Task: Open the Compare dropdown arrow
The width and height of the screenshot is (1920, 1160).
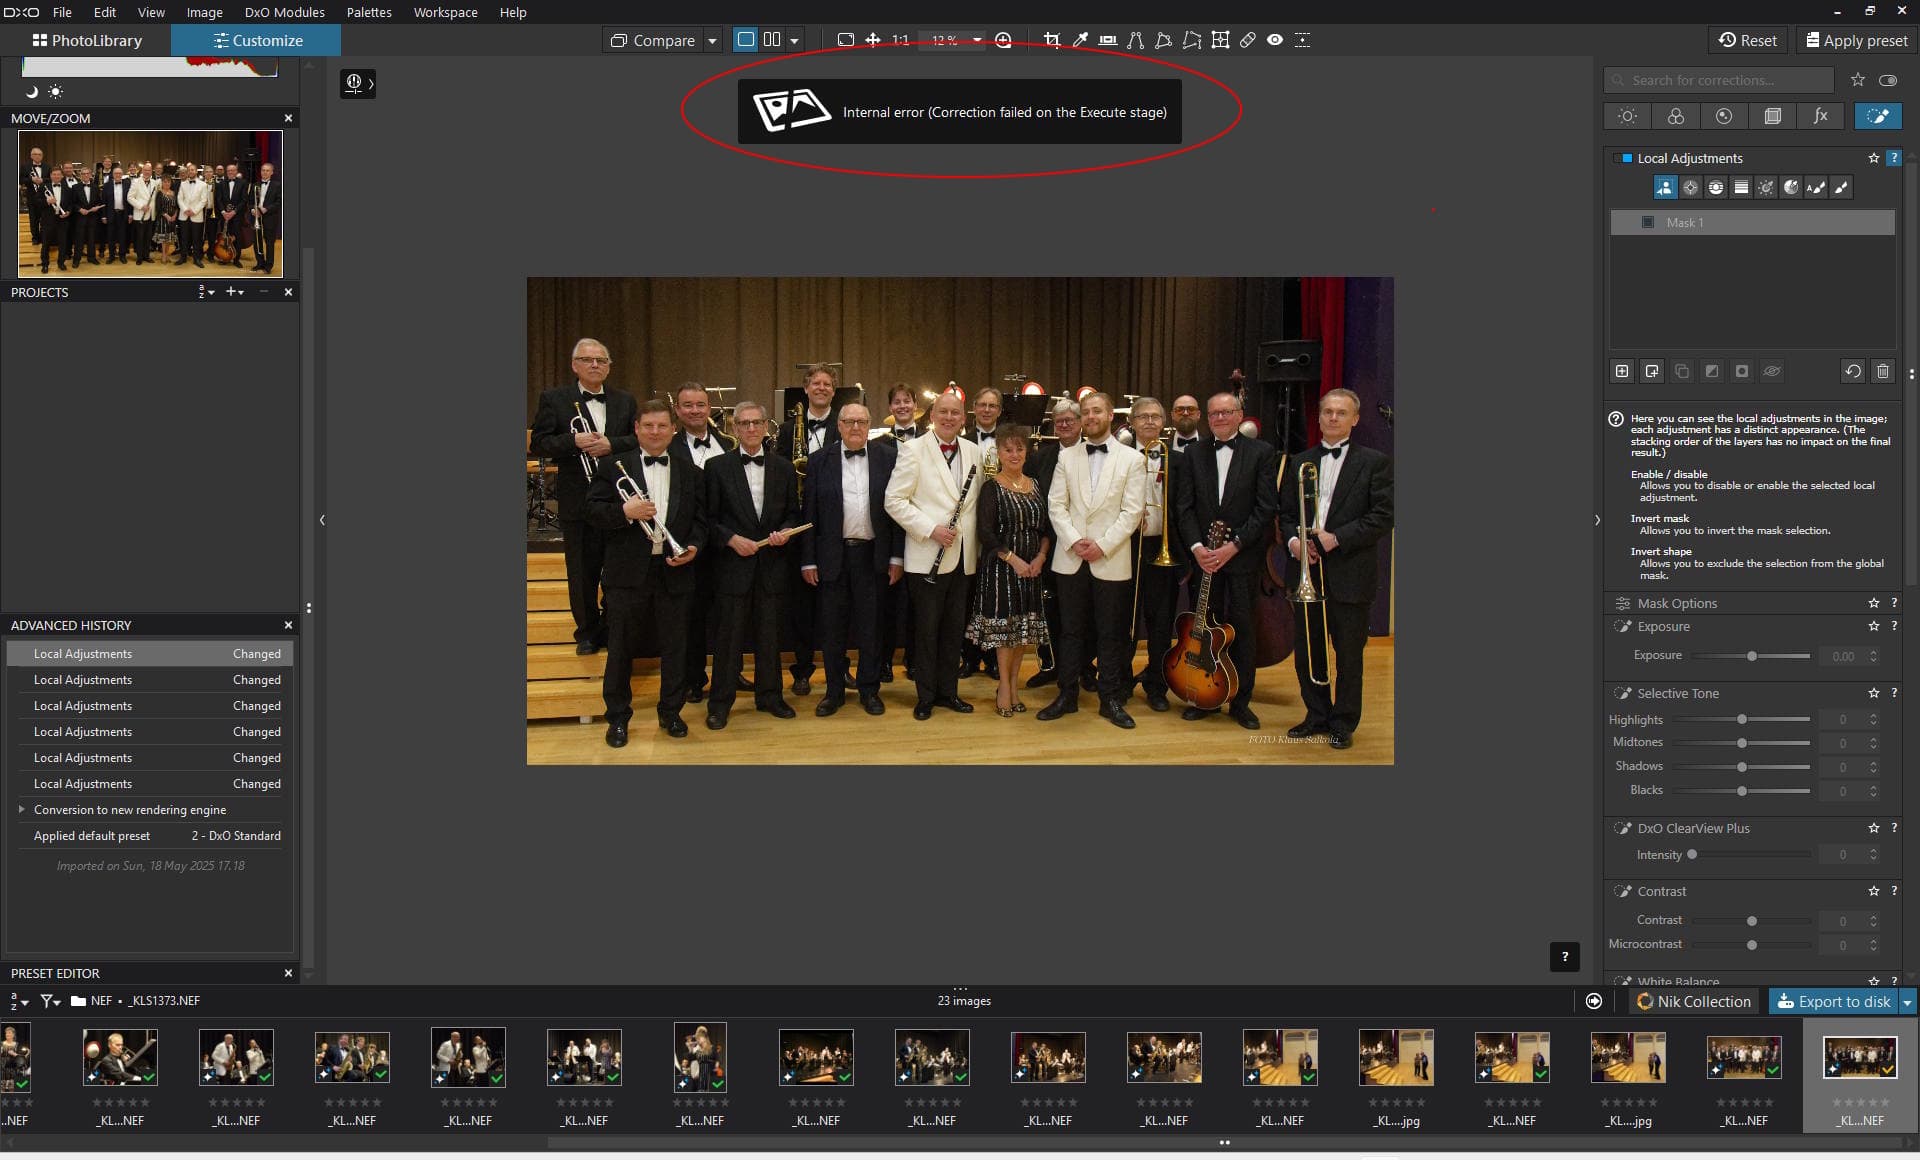Action: tap(712, 41)
